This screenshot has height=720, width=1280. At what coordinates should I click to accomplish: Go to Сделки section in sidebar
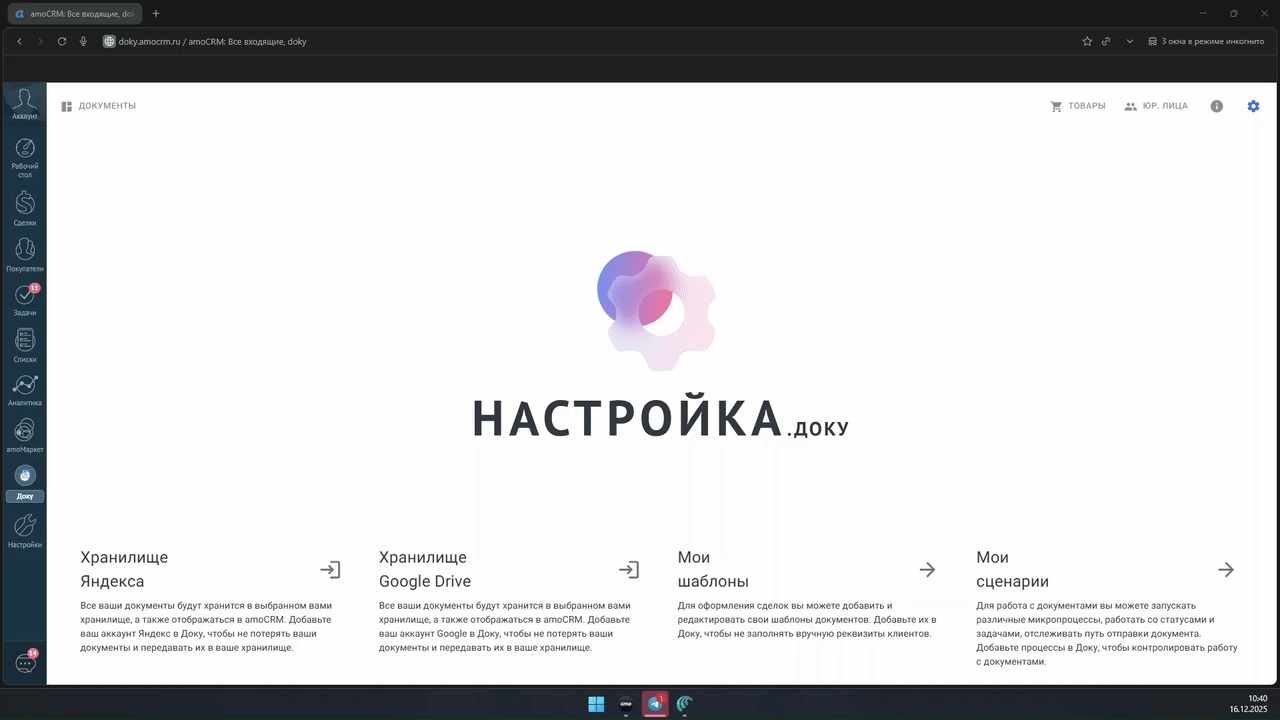click(25, 209)
